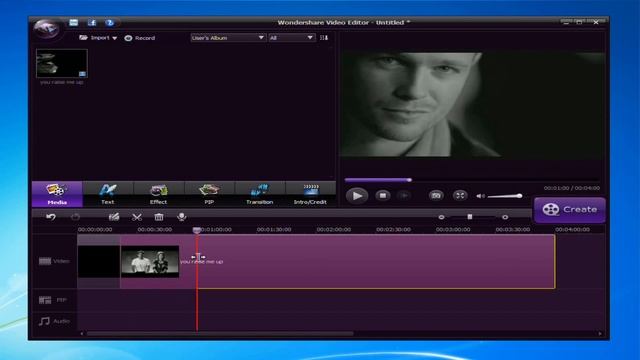
Task: Split clip with scissors icon
Action: (137, 217)
